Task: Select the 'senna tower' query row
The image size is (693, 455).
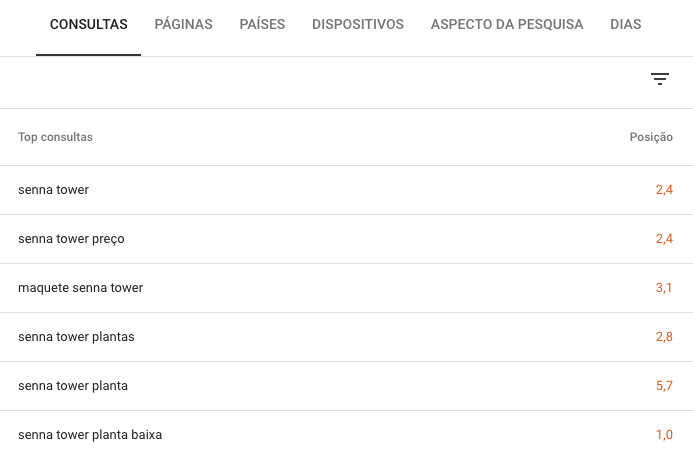Action: click(53, 190)
